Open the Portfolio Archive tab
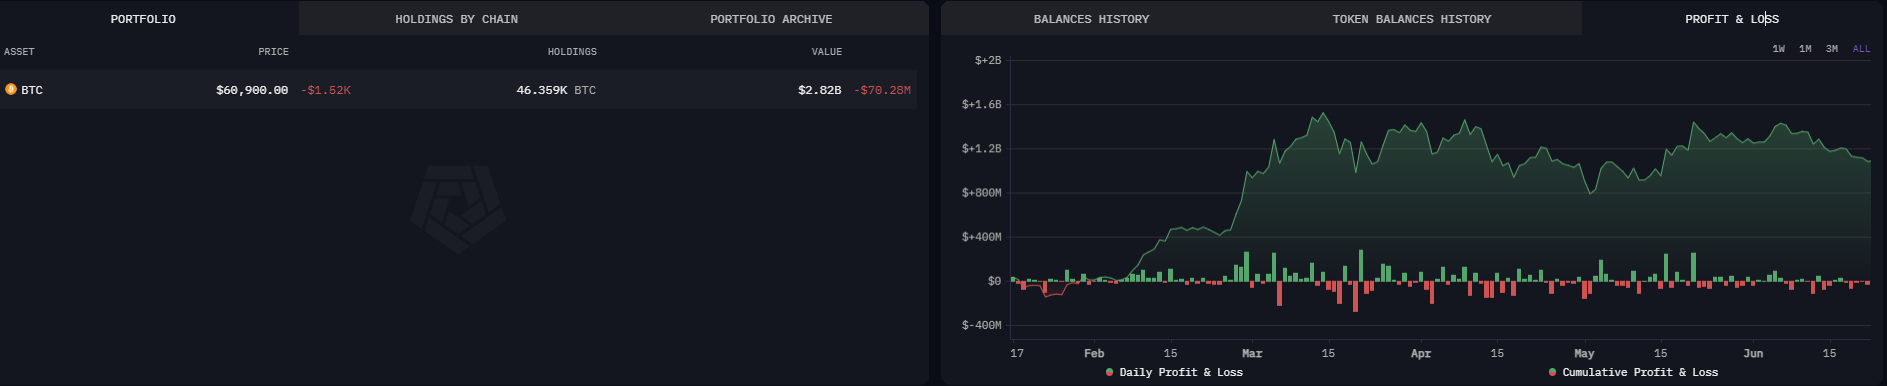The image size is (1887, 386). pyautogui.click(x=771, y=19)
